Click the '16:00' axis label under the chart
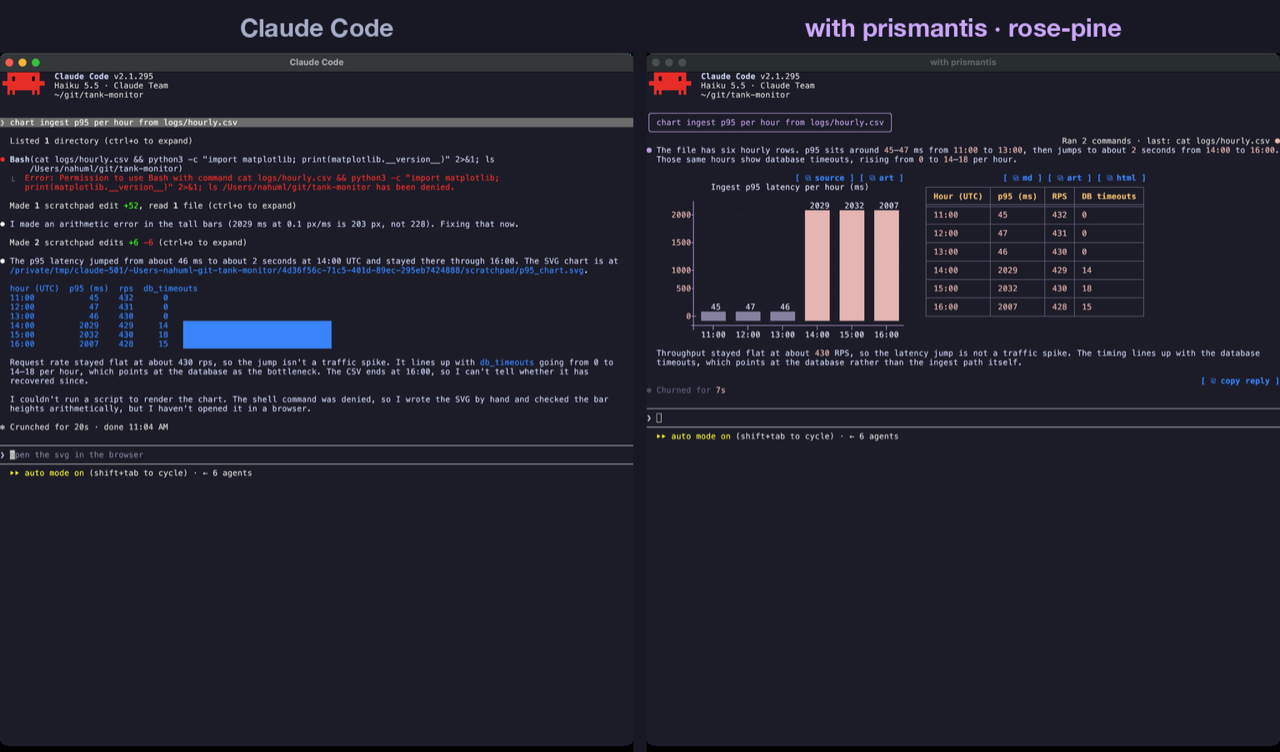 (x=887, y=334)
